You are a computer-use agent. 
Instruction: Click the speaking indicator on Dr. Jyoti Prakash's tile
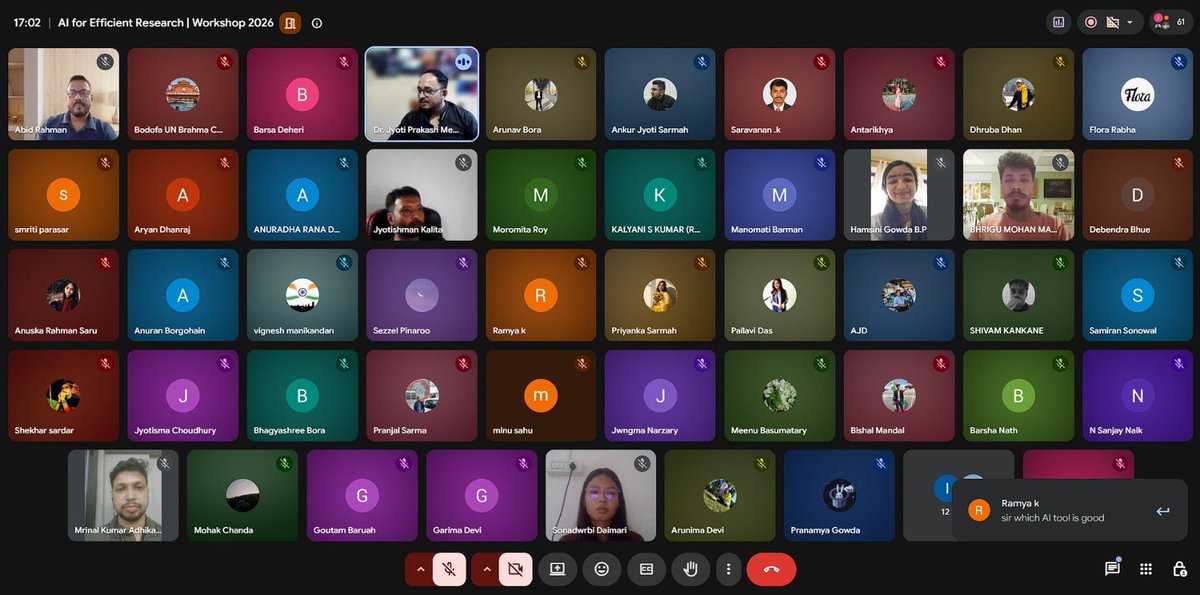pos(462,61)
